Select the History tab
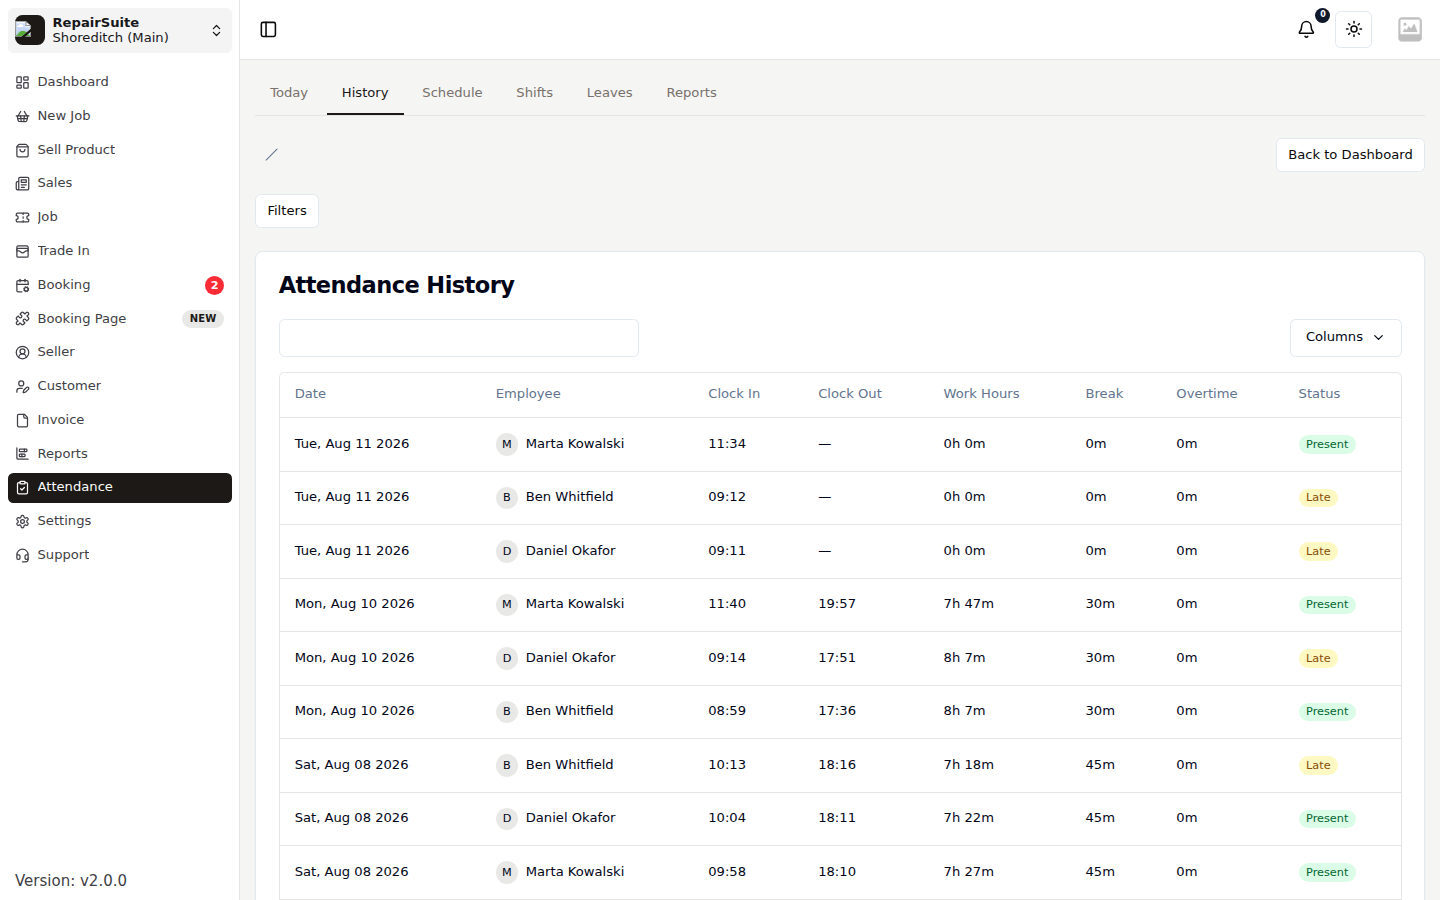The image size is (1440, 900). [x=365, y=92]
